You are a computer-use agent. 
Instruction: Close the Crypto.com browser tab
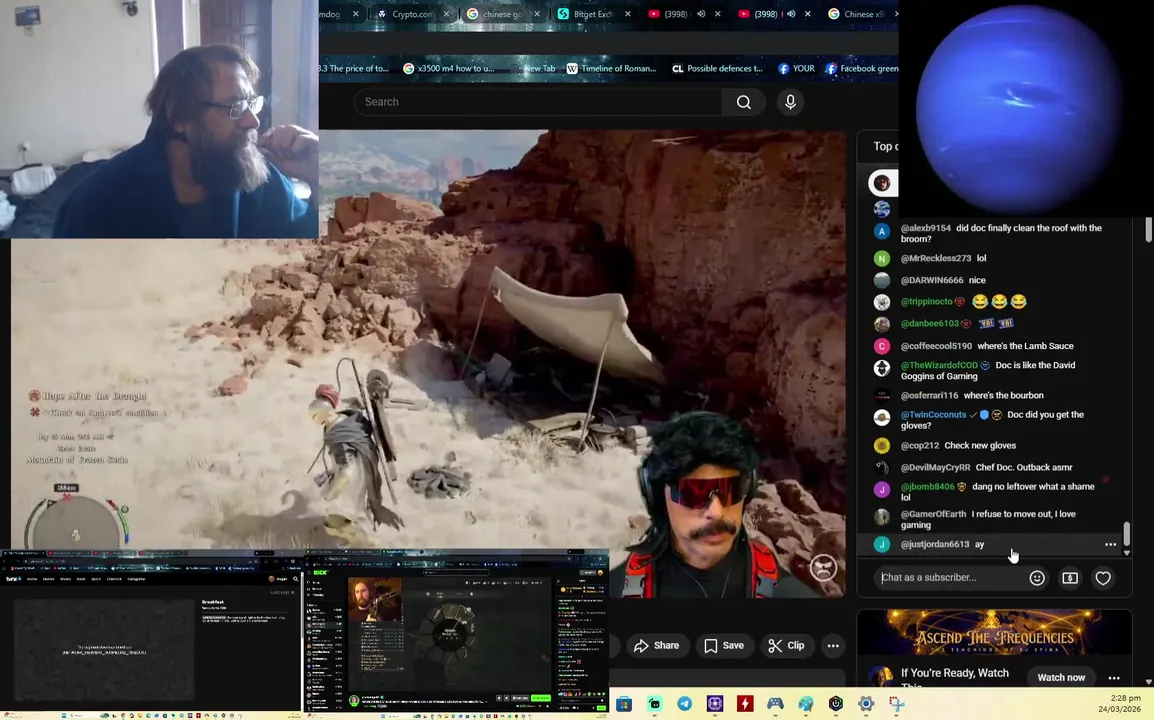coord(446,14)
